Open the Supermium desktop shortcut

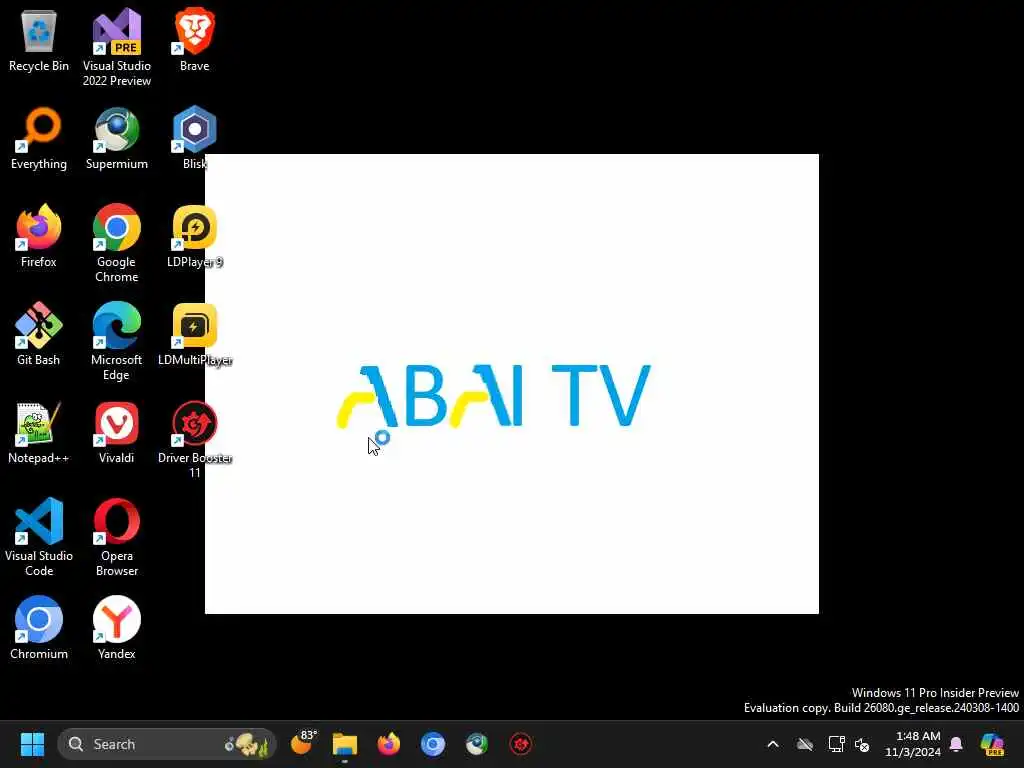[117, 138]
